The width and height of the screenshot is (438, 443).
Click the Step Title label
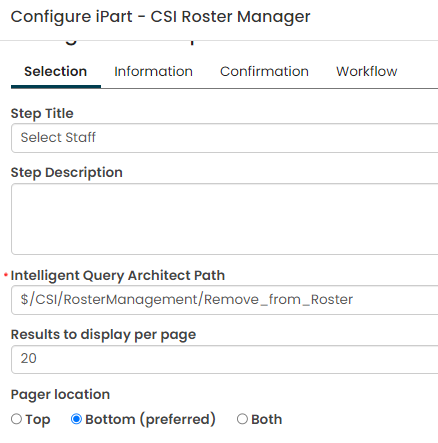pyautogui.click(x=42, y=114)
